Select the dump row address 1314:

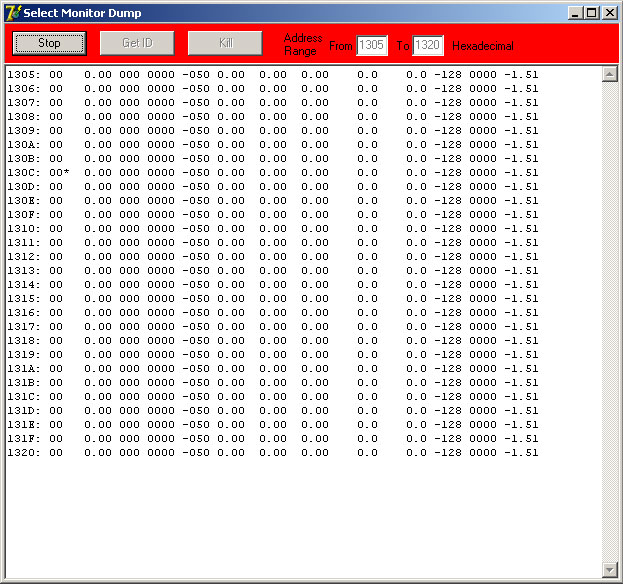[24, 285]
